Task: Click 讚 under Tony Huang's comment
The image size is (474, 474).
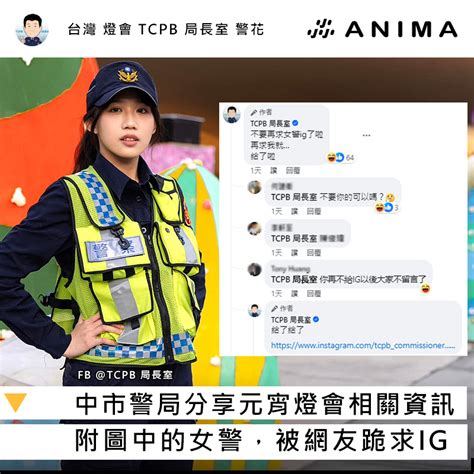Action: 294,293
